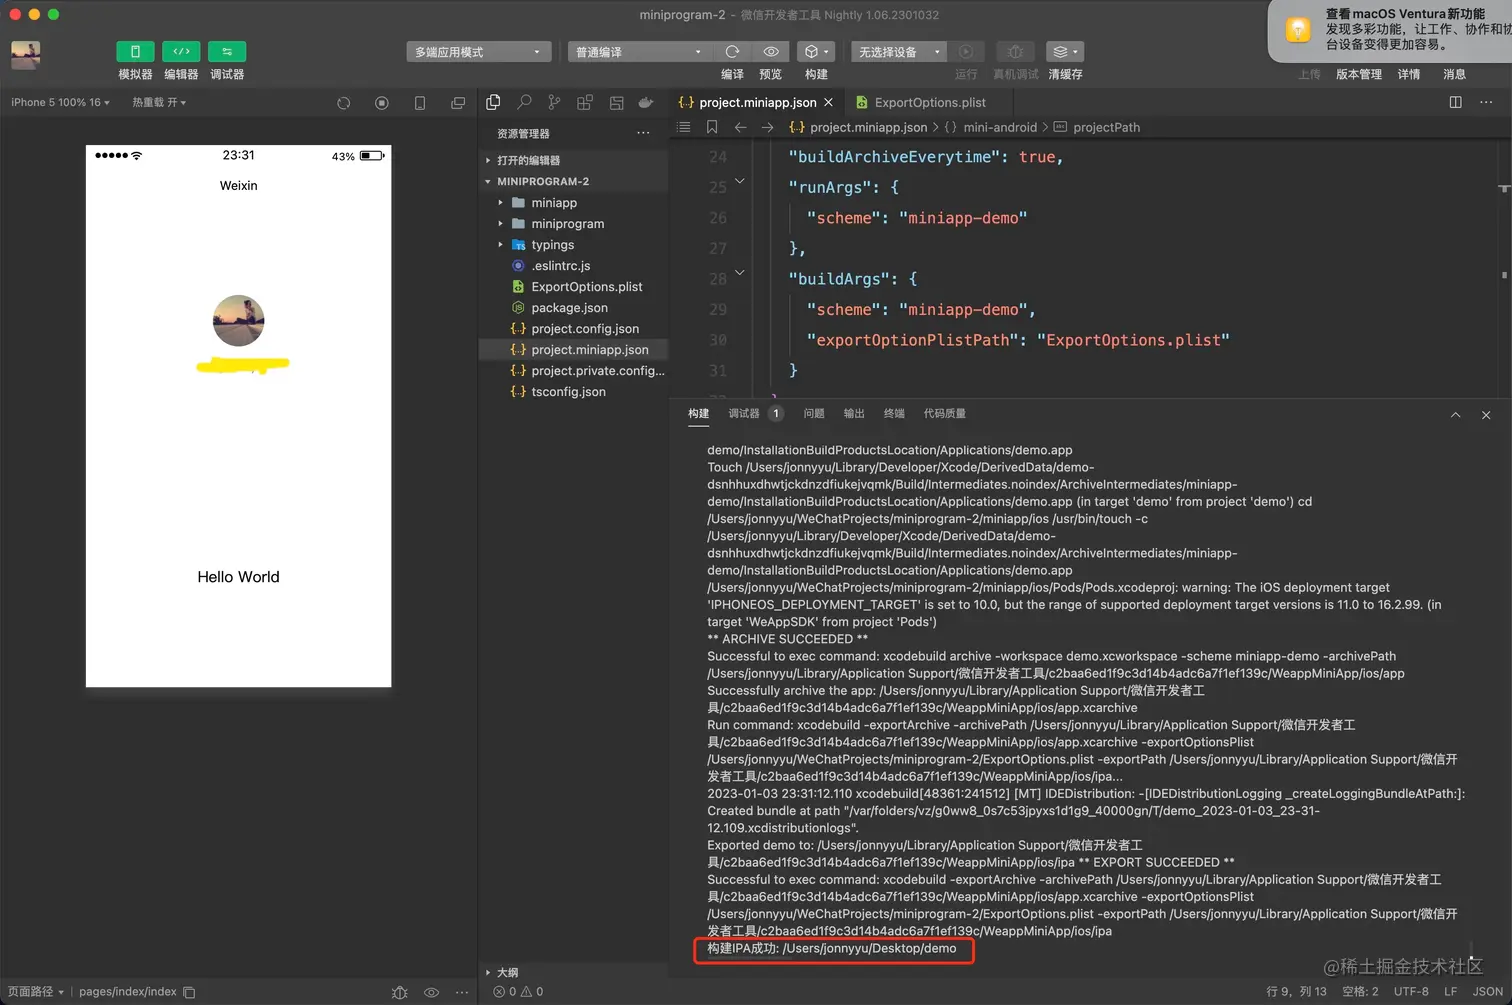The image size is (1512, 1005).
Task: Fold the buildArgs code block
Action: tap(740, 272)
